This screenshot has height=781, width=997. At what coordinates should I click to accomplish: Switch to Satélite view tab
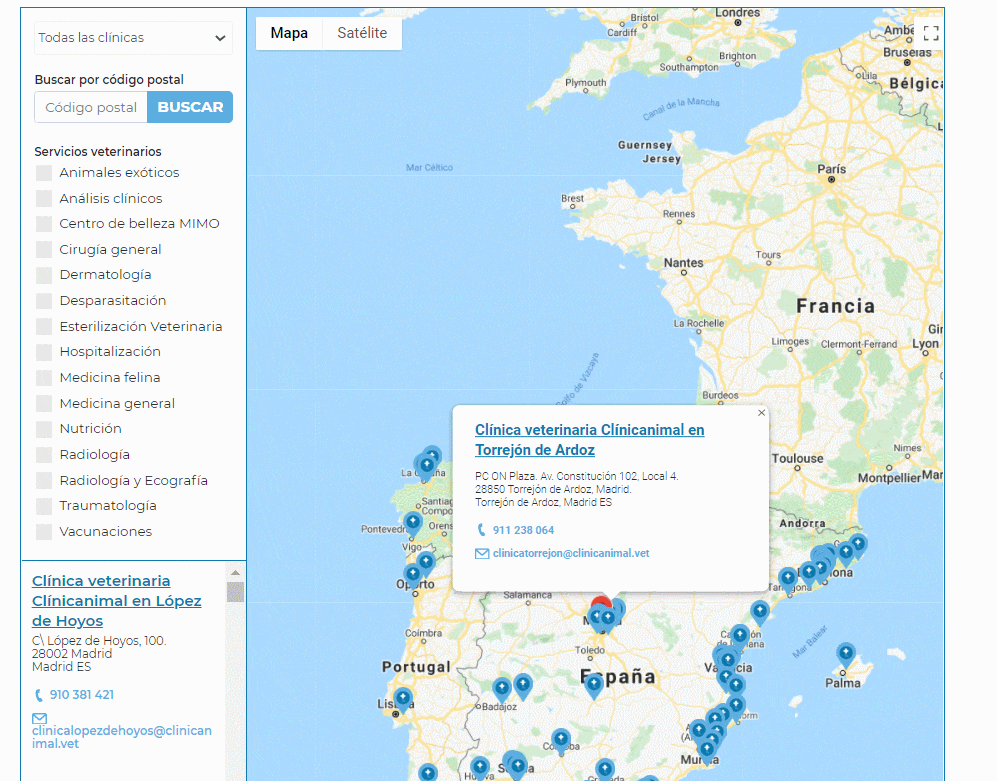coord(362,33)
